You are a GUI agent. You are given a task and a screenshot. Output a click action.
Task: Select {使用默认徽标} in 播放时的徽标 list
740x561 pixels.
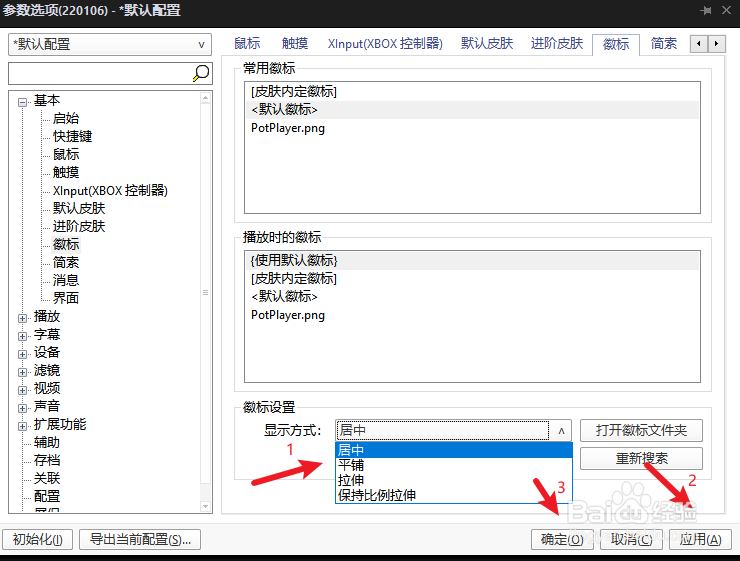click(472, 260)
